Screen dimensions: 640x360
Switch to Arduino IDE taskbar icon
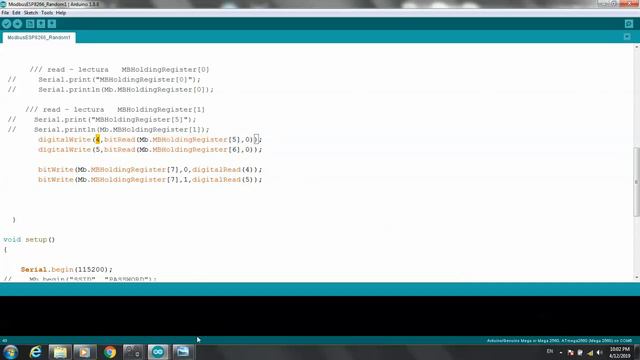(158, 352)
